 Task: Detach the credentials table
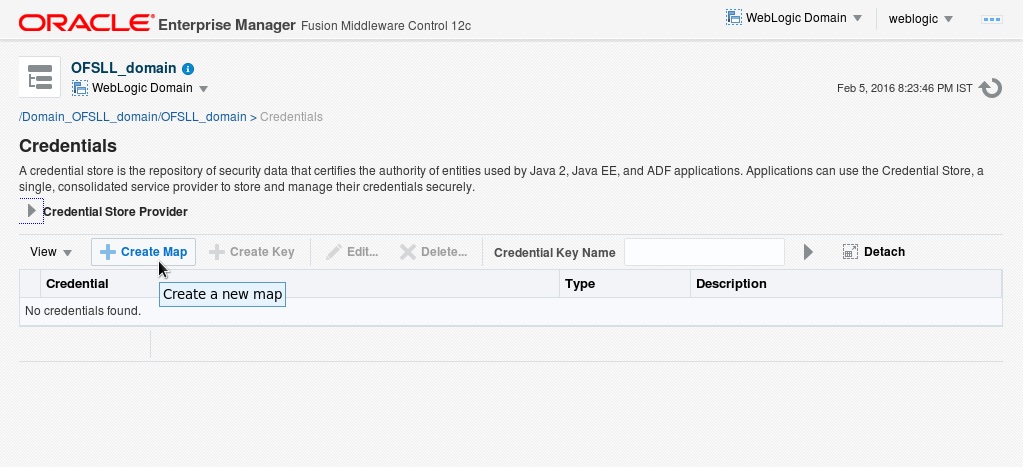pyautogui.click(x=874, y=252)
